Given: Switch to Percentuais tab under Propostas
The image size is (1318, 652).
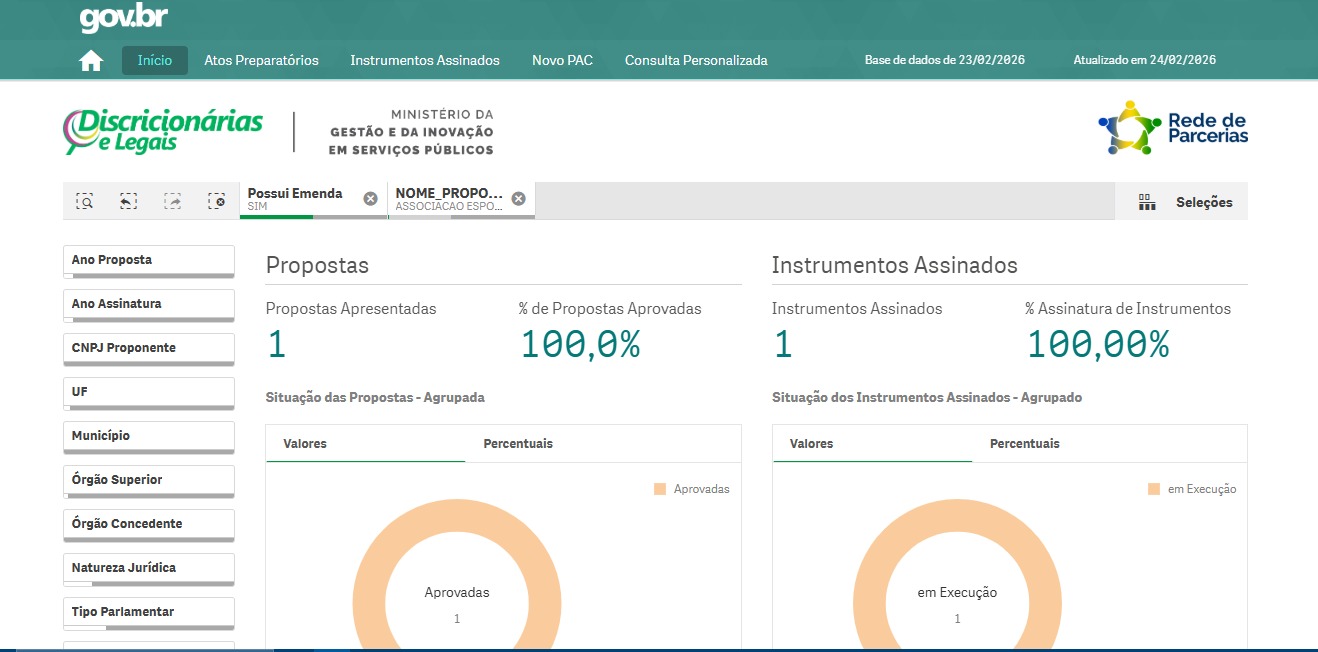Looking at the screenshot, I should pyautogui.click(x=518, y=443).
